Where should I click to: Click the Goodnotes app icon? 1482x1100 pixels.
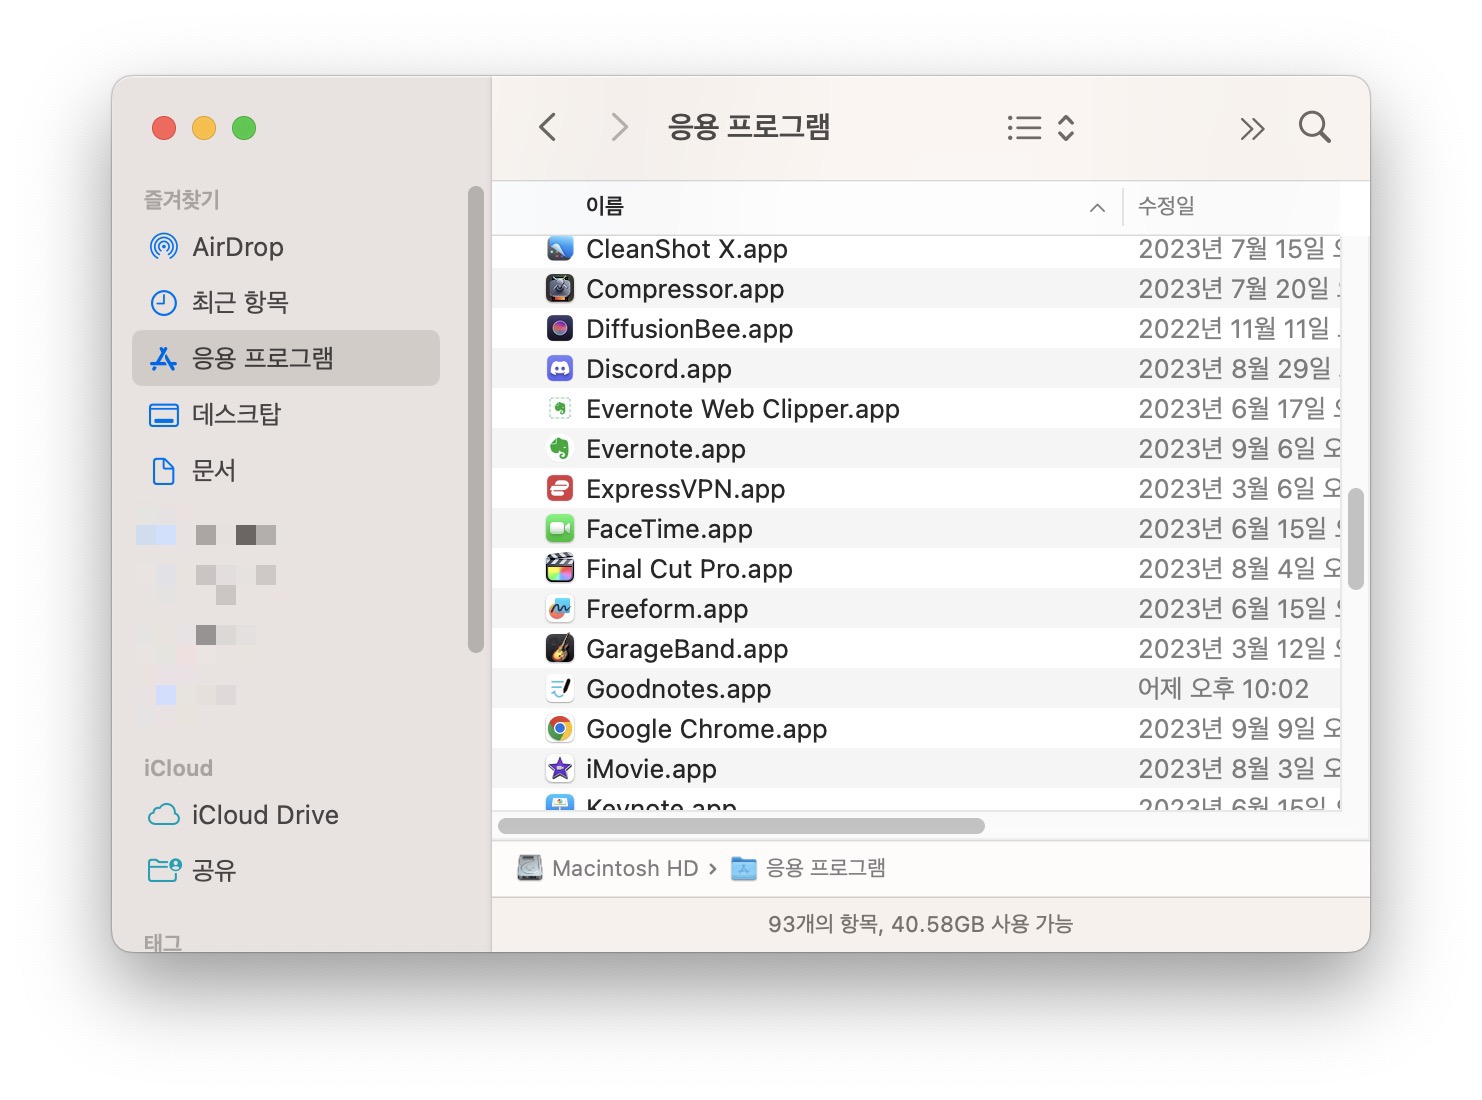[560, 689]
